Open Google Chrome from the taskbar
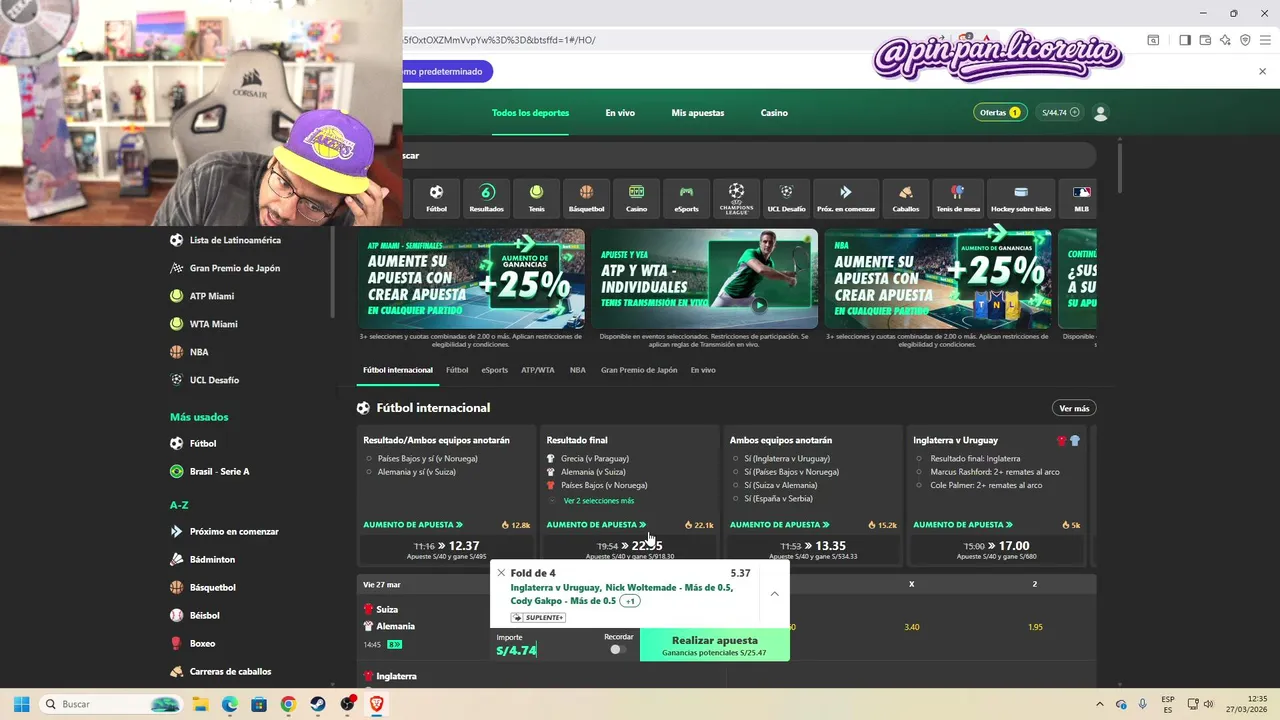This screenshot has width=1280, height=720. (288, 704)
